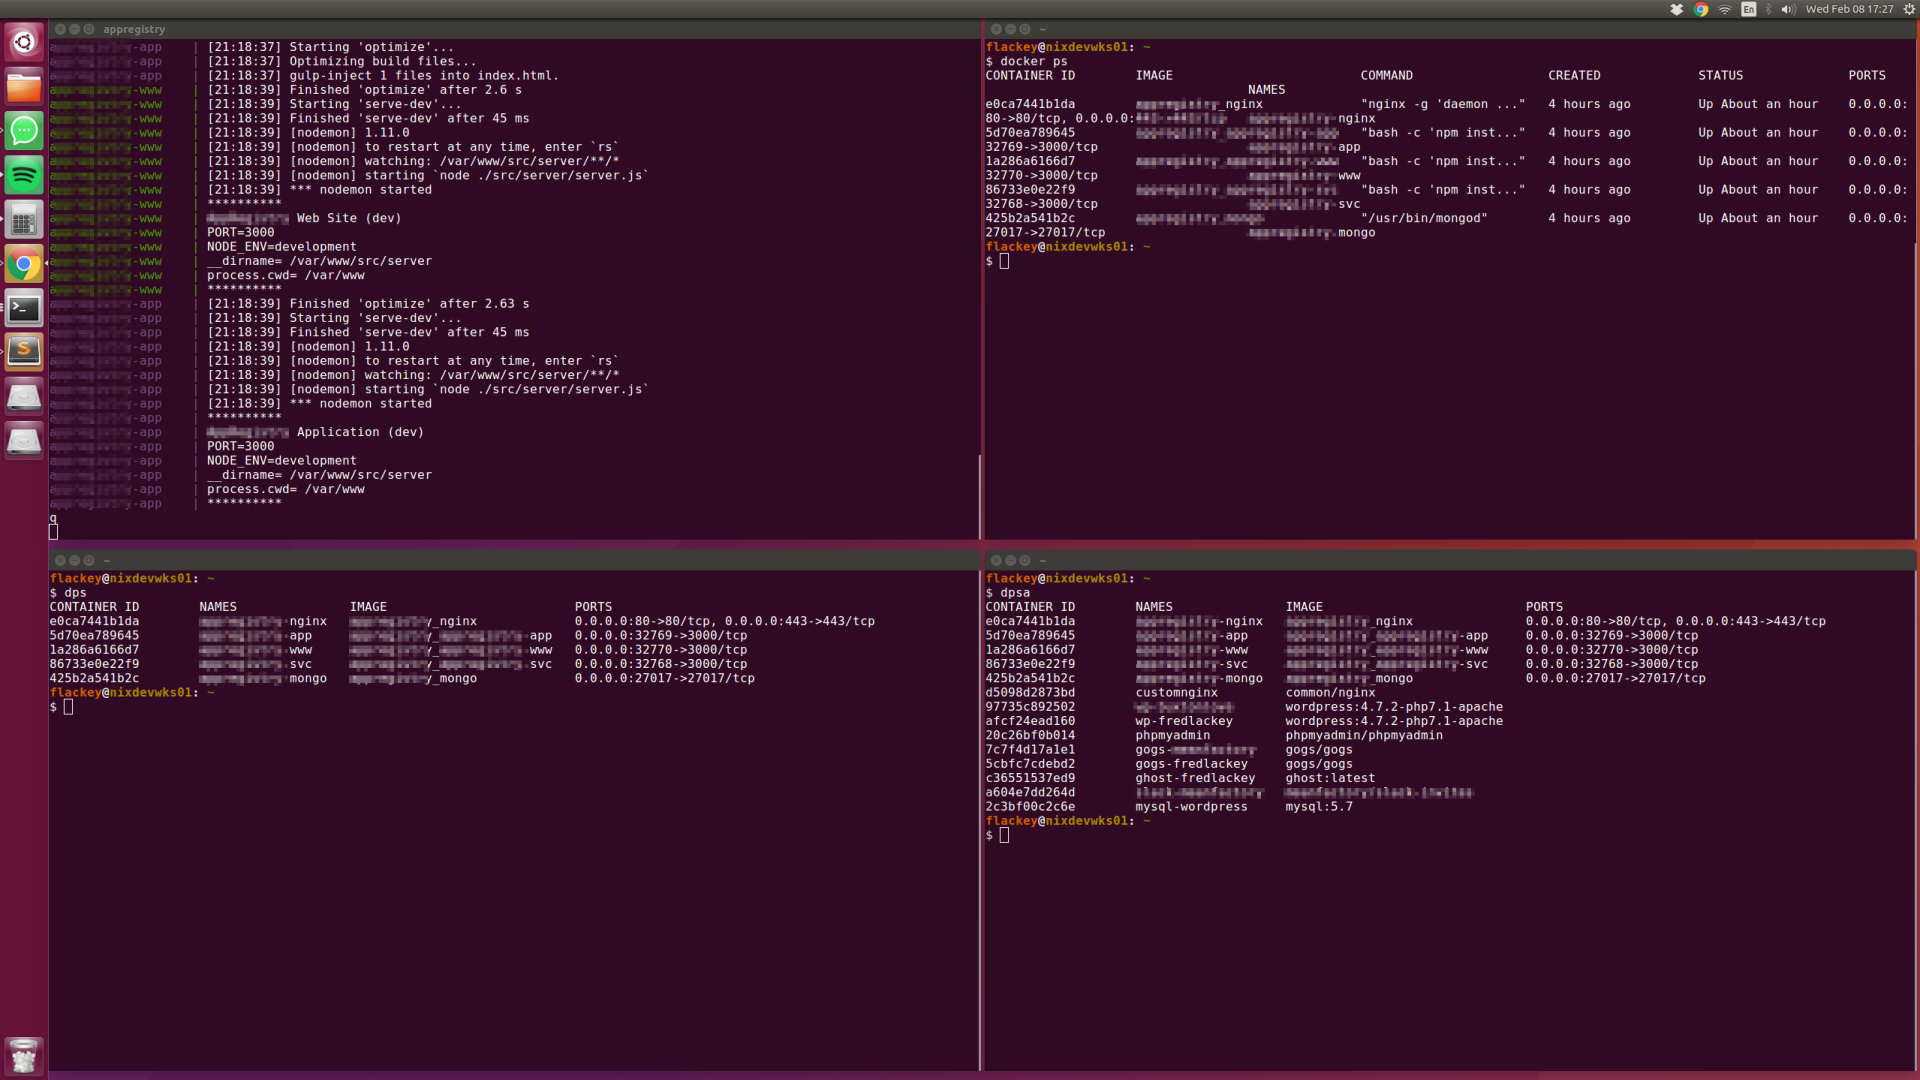Screen dimensions: 1920x1080
Task: Click the 'phpmyadmin/phpmyadmin' image text
Action: click(x=1364, y=735)
